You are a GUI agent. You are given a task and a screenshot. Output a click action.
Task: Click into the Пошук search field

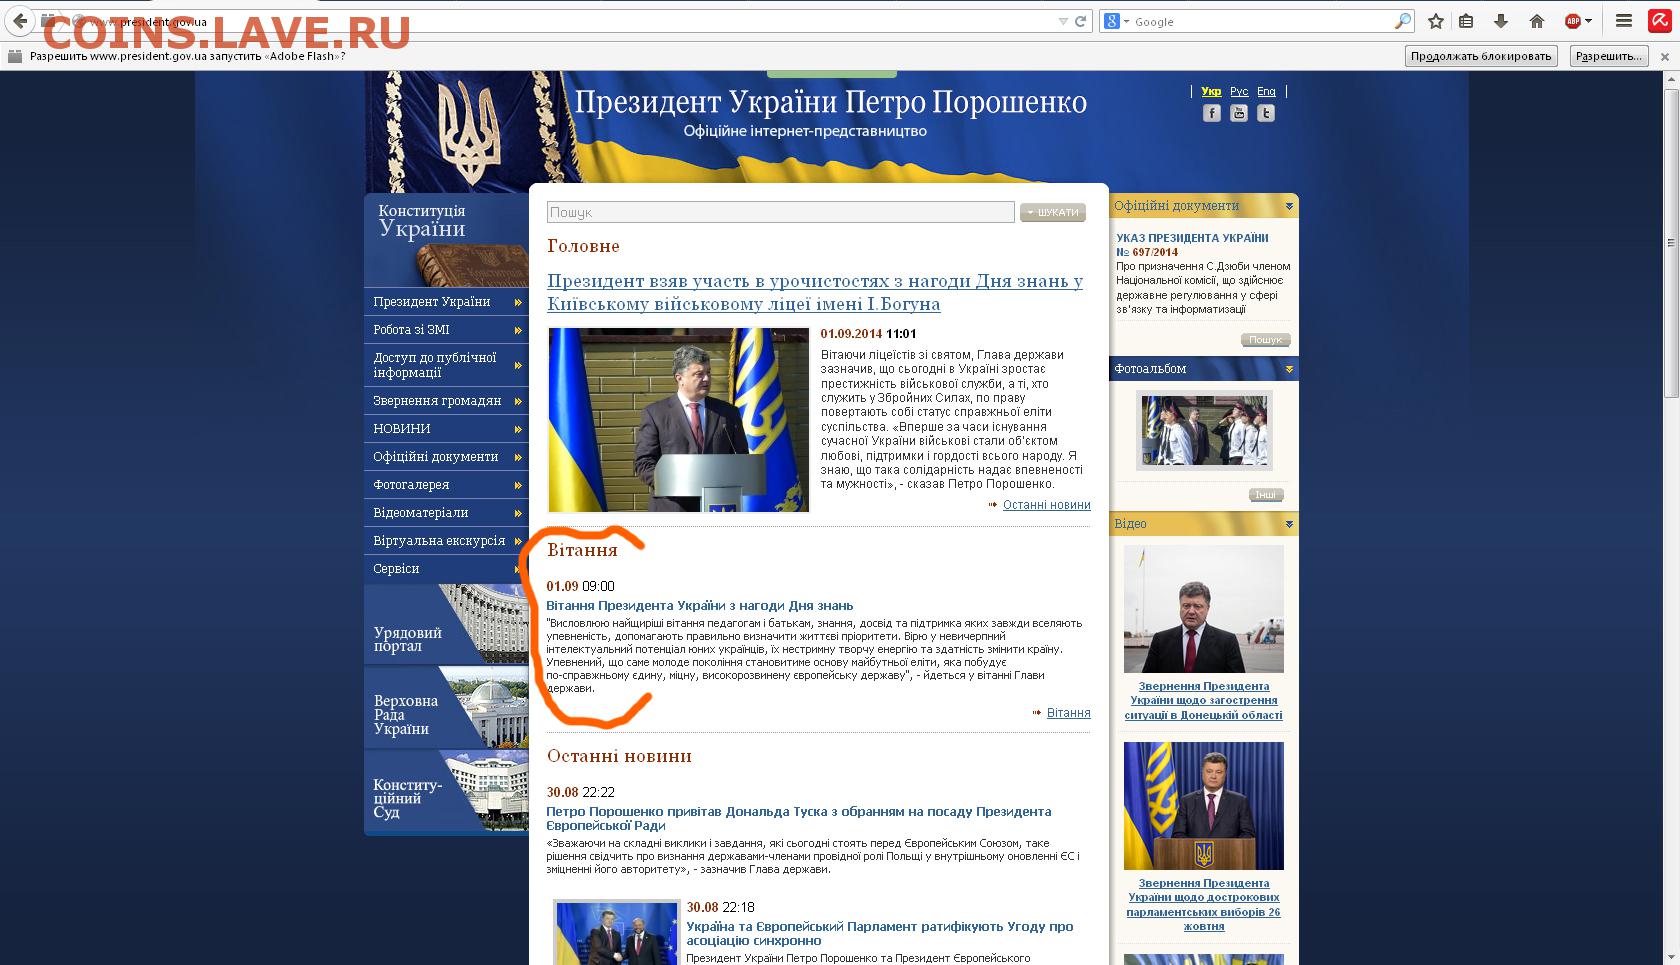[780, 212]
